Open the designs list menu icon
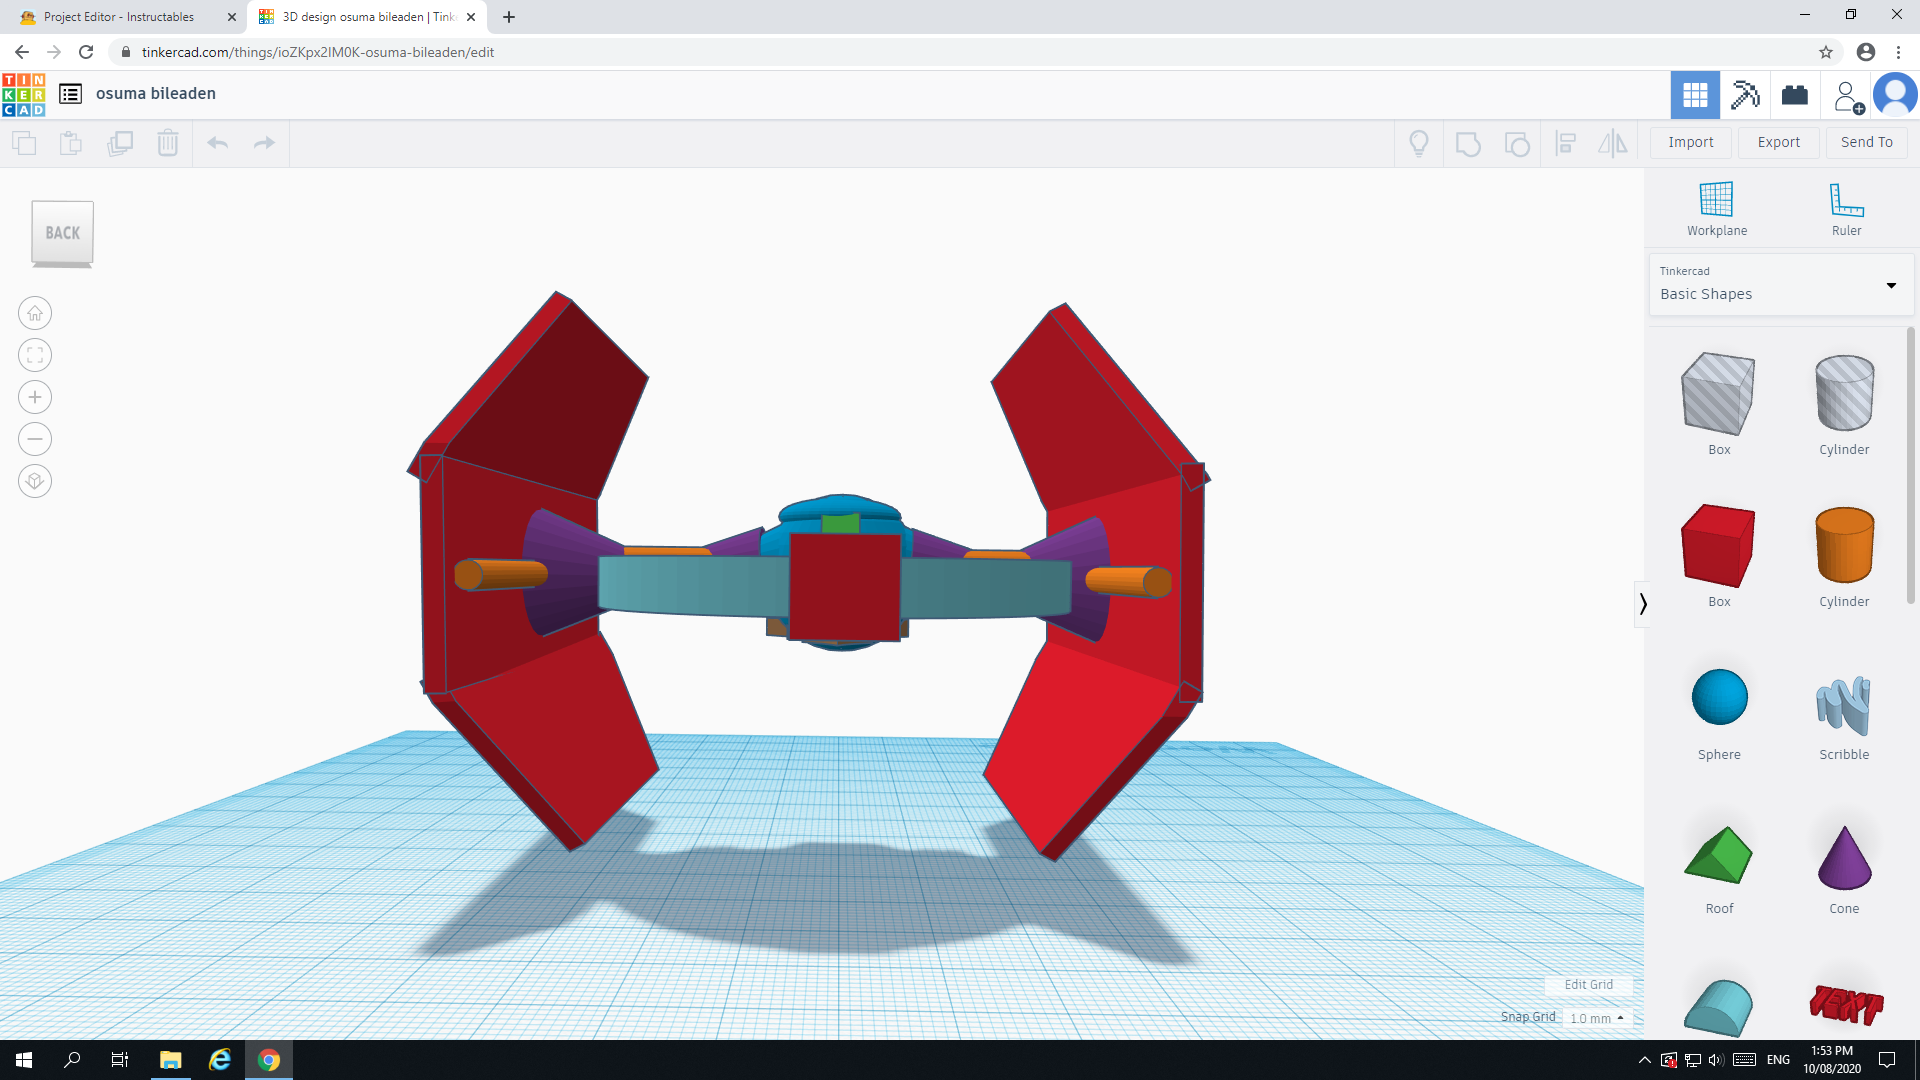The image size is (1920, 1080). [70, 94]
